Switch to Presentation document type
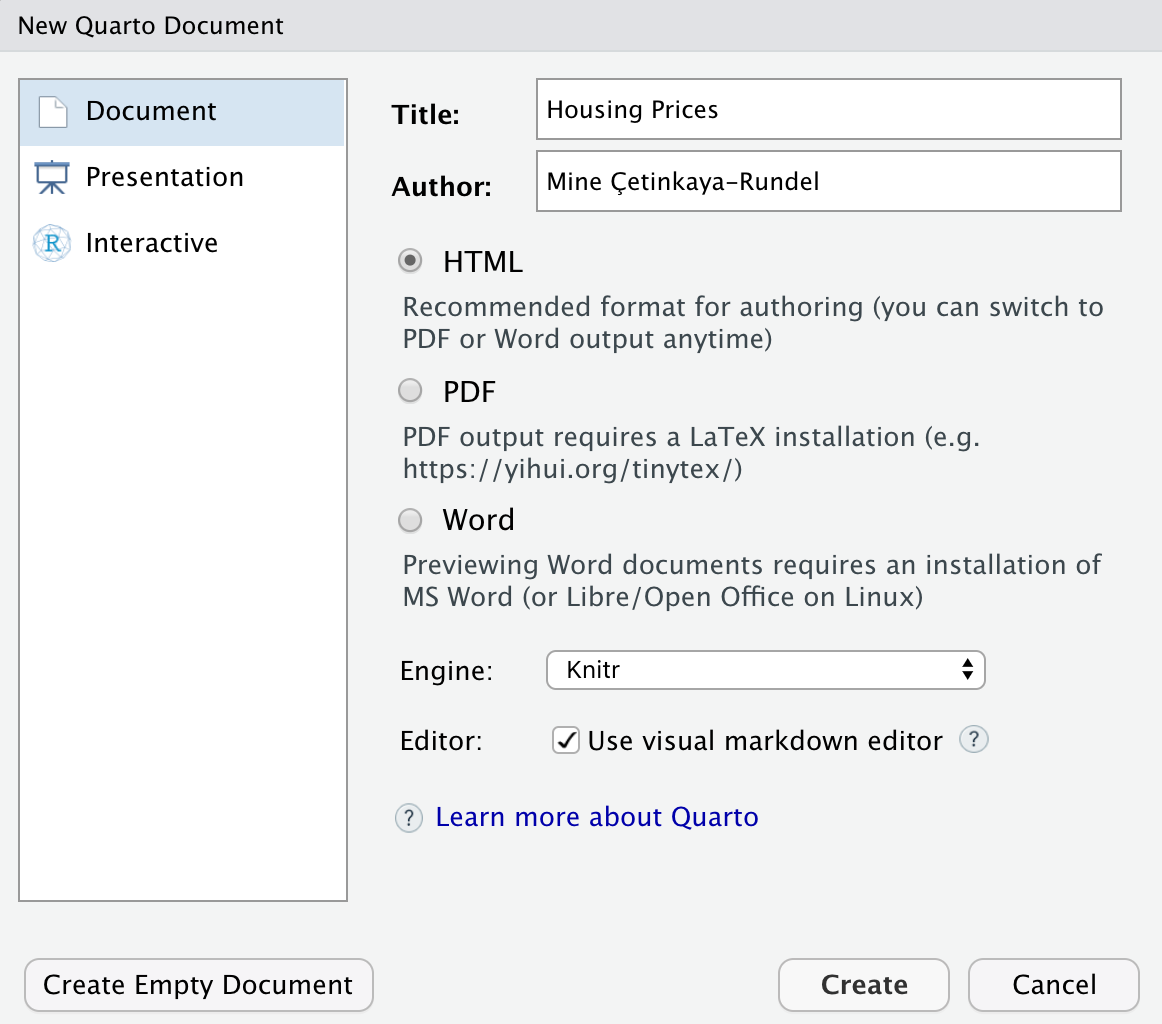Viewport: 1162px width, 1024px height. [165, 176]
